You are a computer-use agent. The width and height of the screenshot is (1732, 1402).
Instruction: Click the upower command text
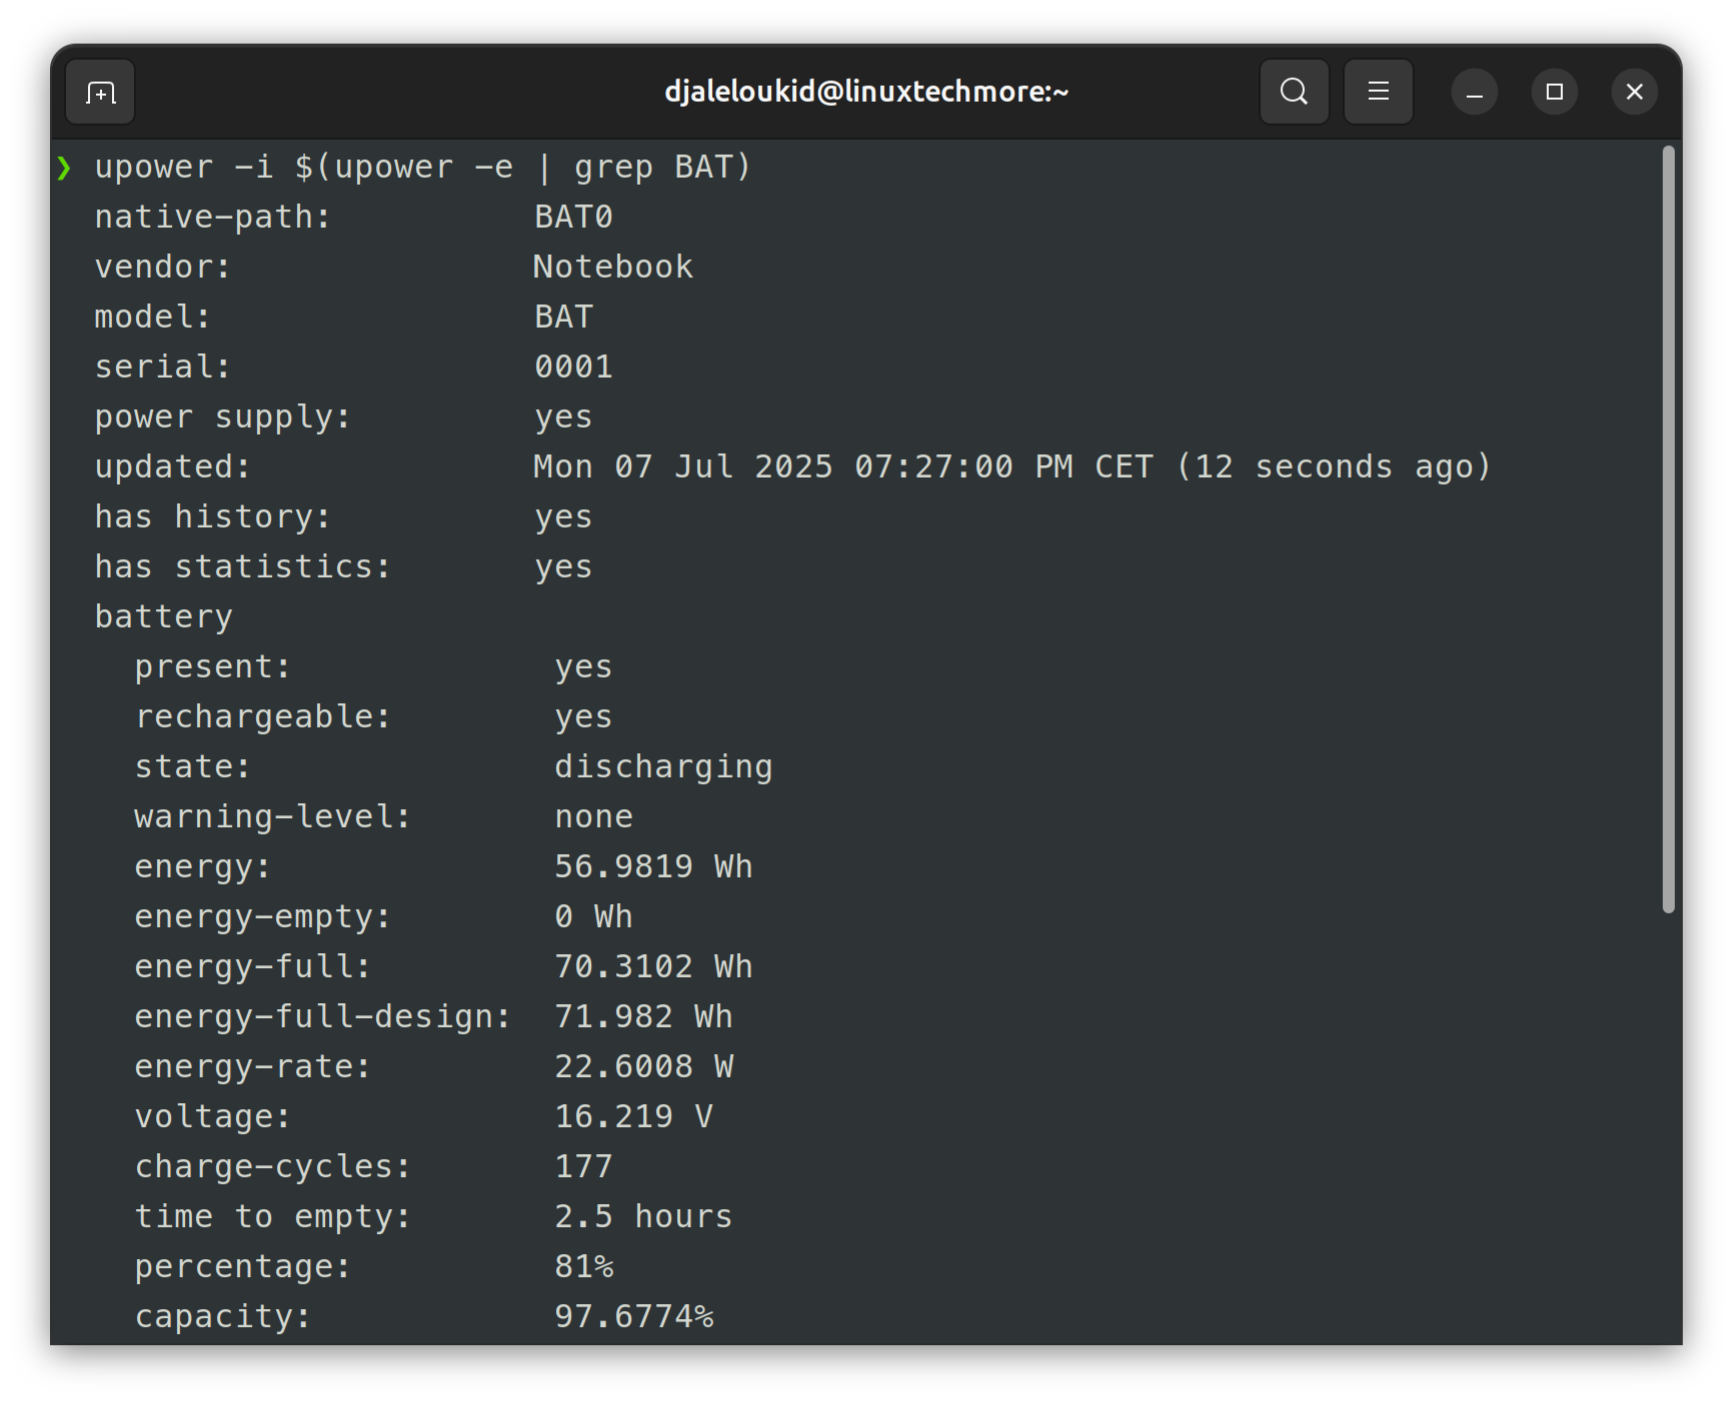[422, 167]
